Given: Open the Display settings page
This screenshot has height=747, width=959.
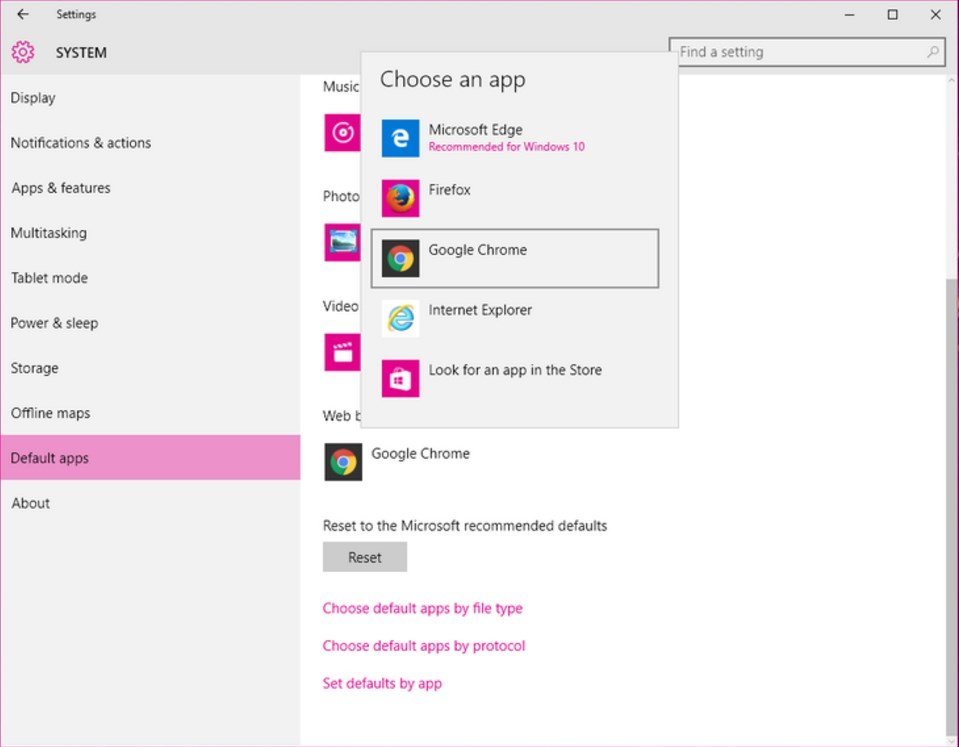Looking at the screenshot, I should 33,98.
